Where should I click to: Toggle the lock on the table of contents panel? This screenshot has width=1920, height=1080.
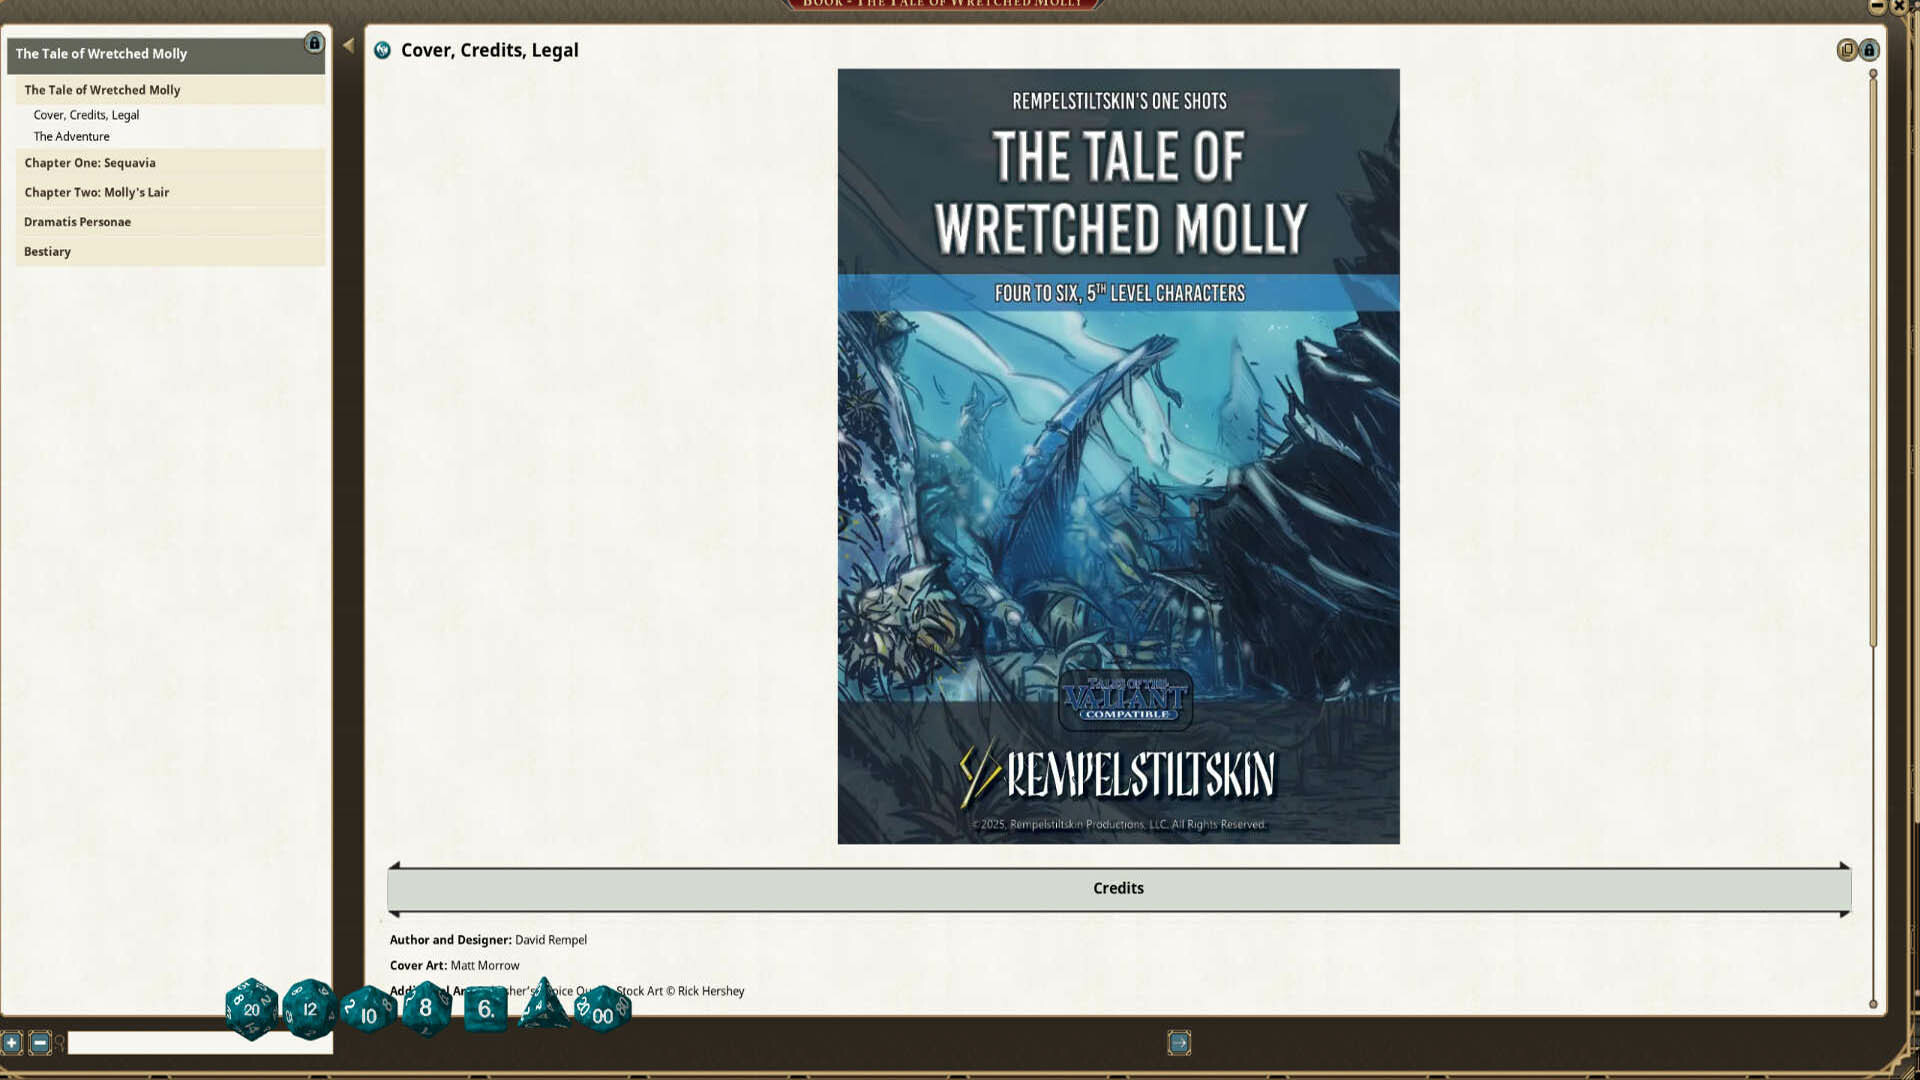tap(314, 44)
